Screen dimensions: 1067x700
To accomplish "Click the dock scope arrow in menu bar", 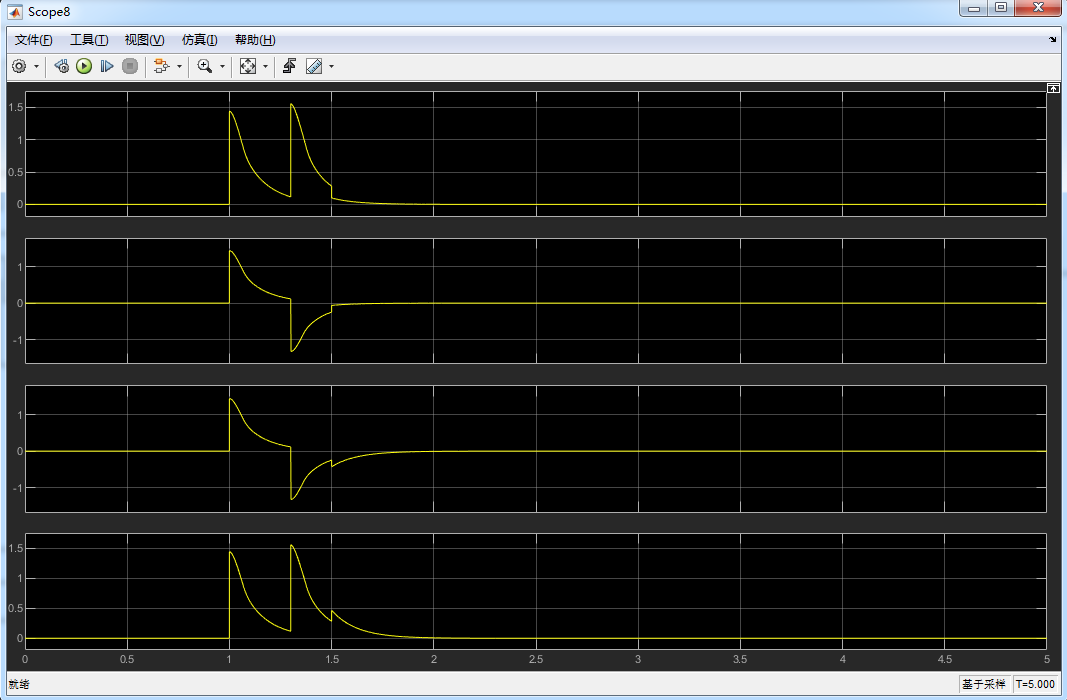I will click(x=1053, y=40).
